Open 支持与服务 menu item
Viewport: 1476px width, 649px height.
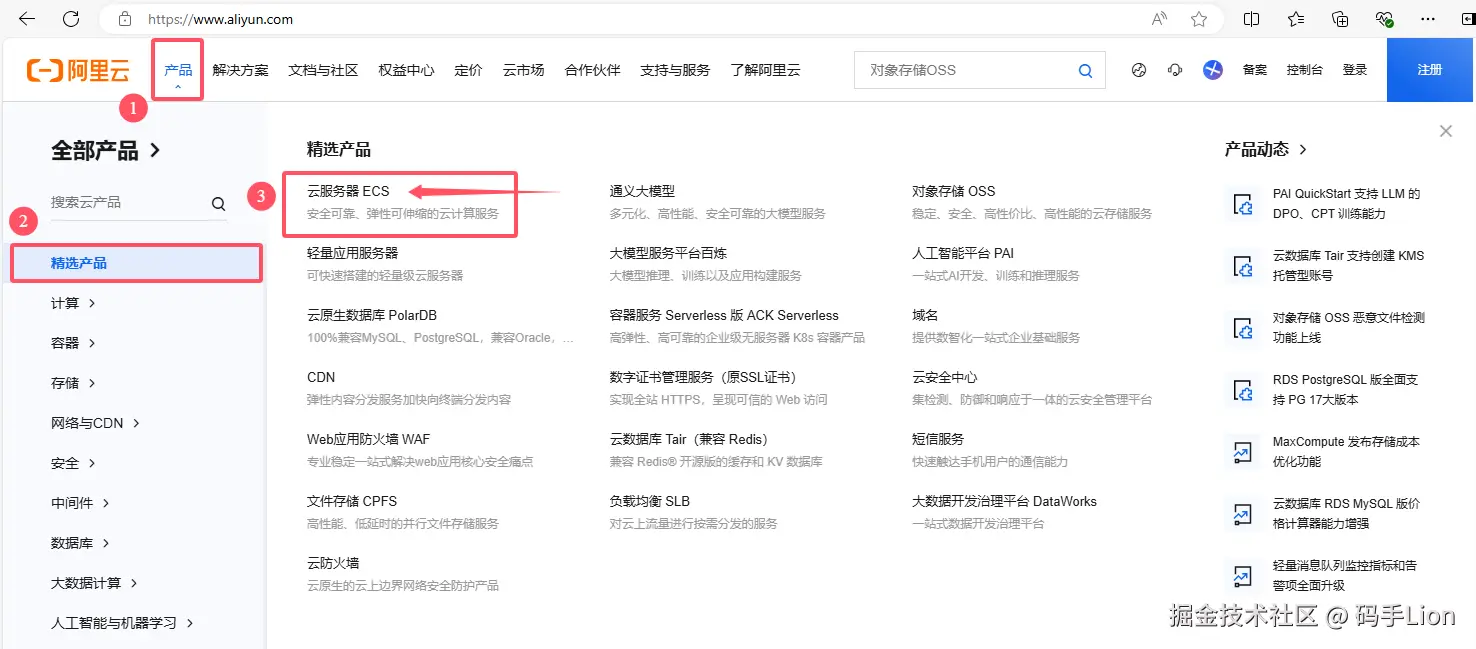[x=675, y=70]
